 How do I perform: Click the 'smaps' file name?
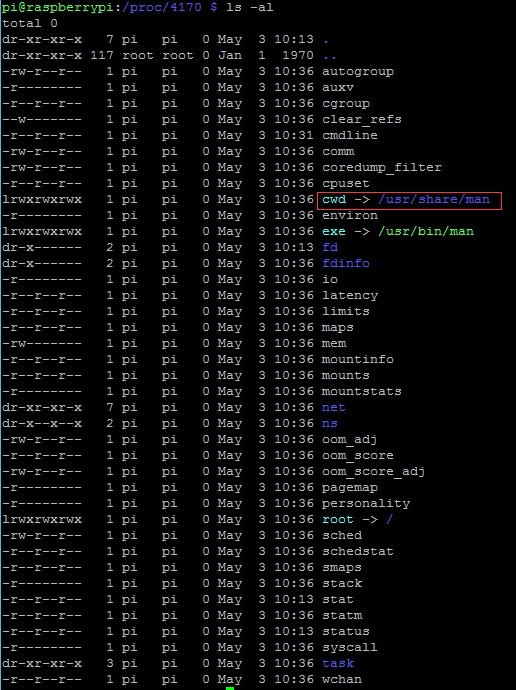pyautogui.click(x=342, y=568)
